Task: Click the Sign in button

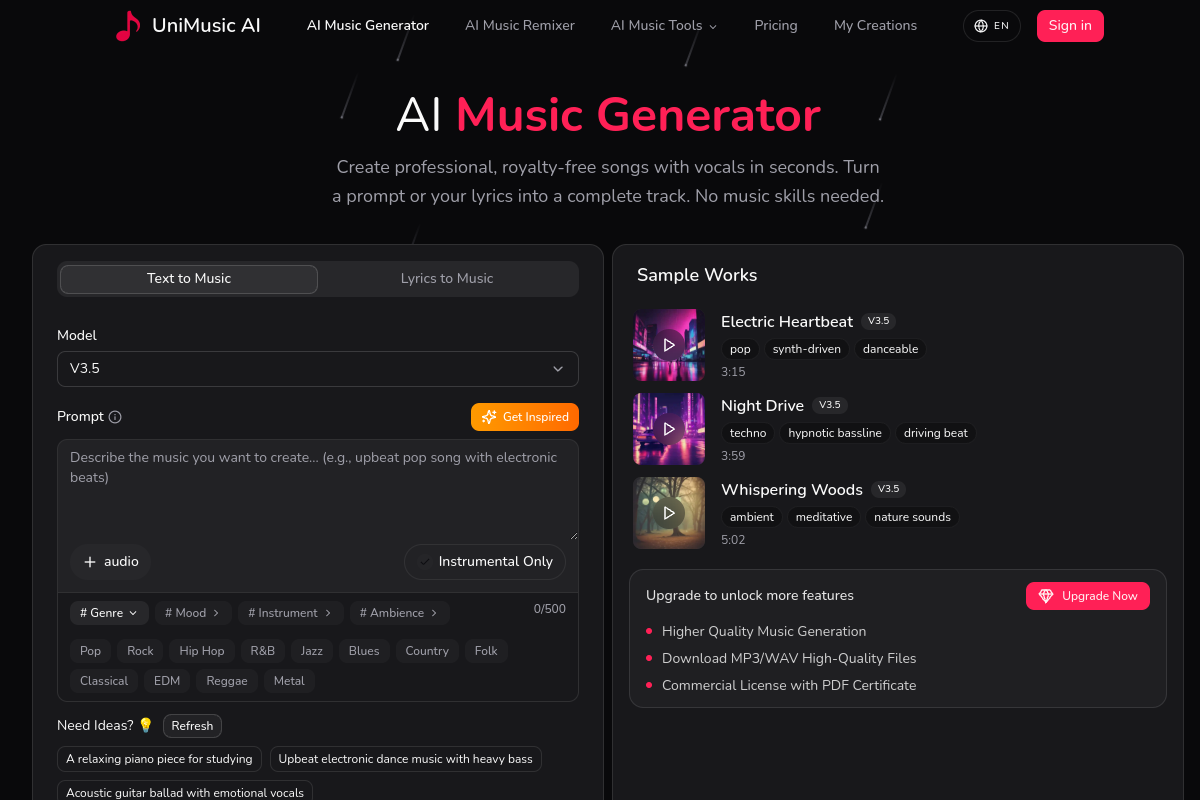Action: coord(1070,26)
